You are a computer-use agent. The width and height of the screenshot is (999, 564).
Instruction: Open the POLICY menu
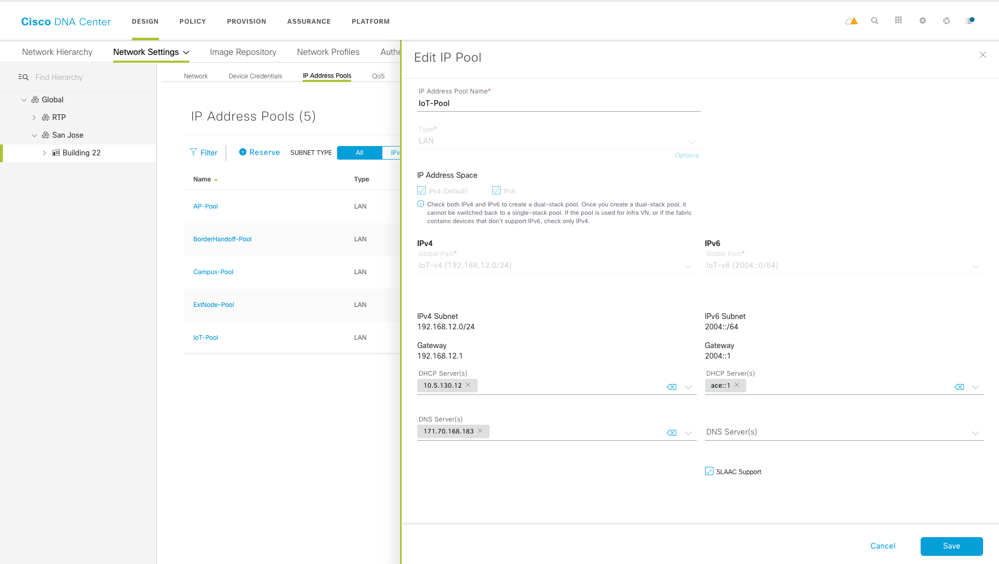192,21
